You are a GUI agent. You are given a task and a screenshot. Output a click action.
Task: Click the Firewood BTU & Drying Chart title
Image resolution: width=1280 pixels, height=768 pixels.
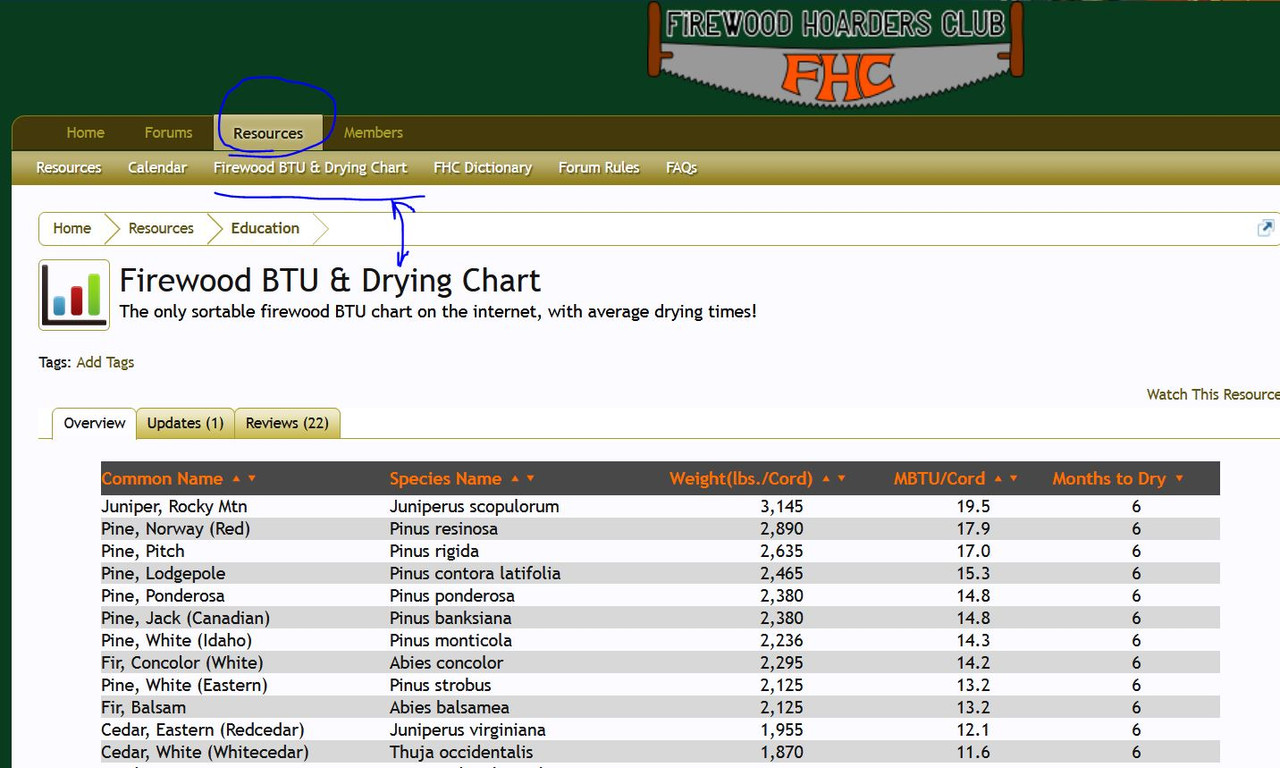click(330, 280)
